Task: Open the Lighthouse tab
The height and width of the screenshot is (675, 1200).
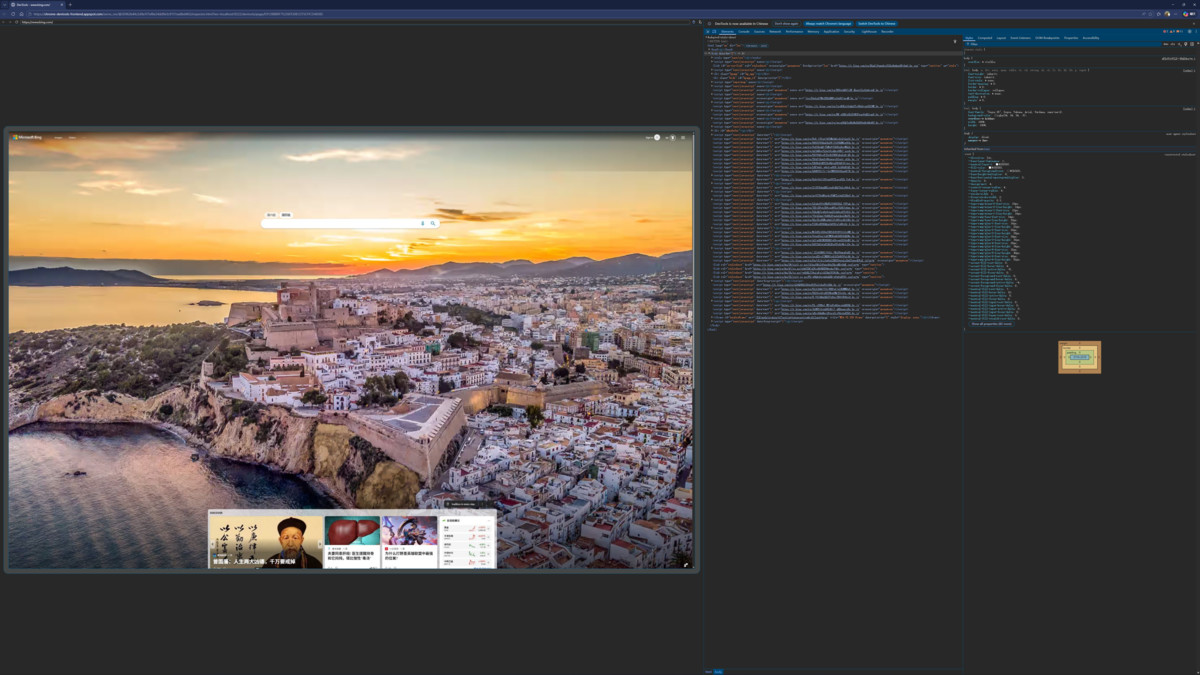Action: tap(869, 31)
